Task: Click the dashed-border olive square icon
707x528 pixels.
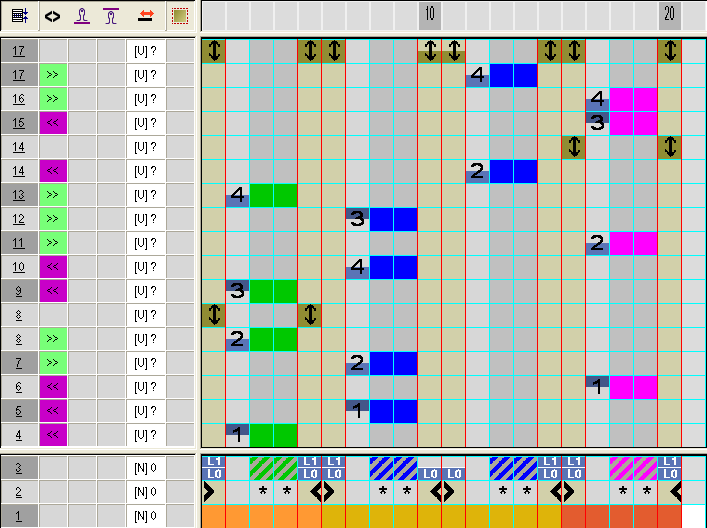Action: click(x=179, y=16)
